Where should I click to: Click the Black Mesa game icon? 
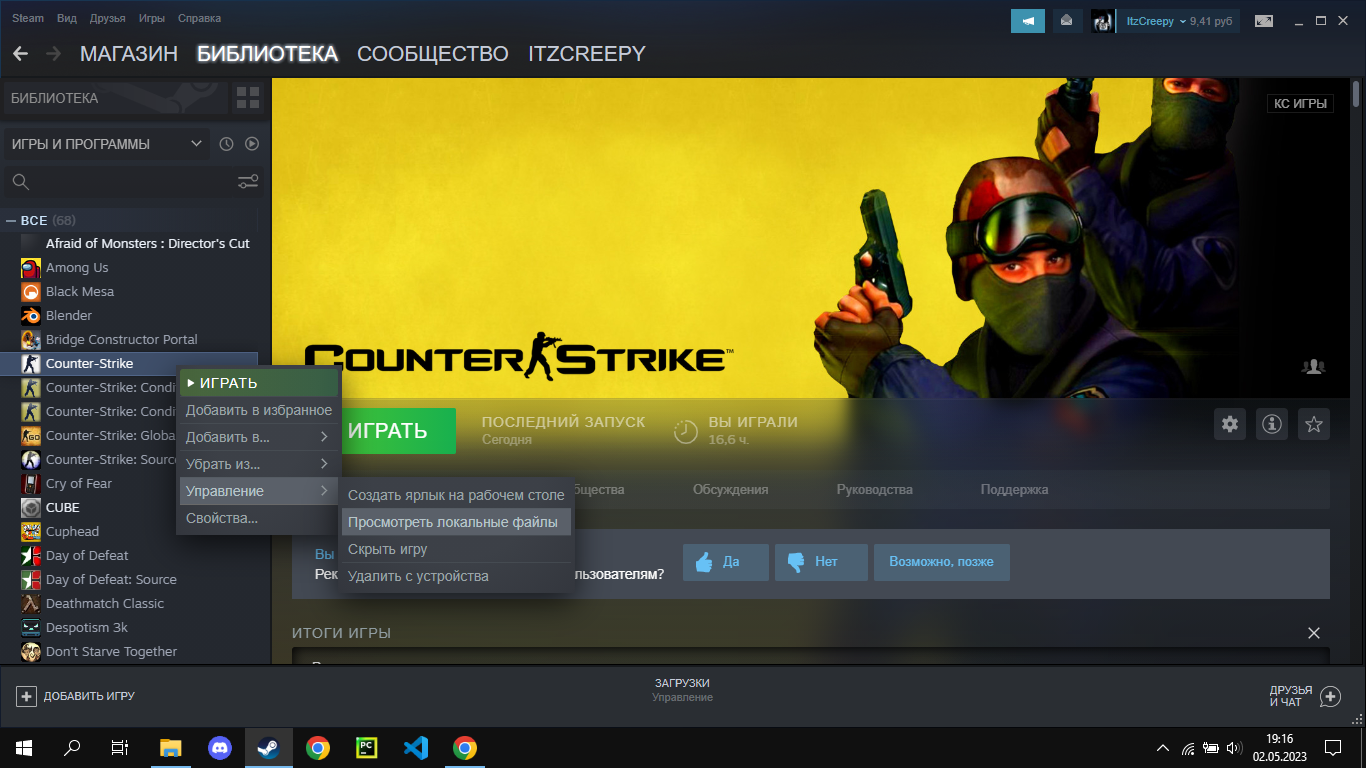[x=30, y=292]
